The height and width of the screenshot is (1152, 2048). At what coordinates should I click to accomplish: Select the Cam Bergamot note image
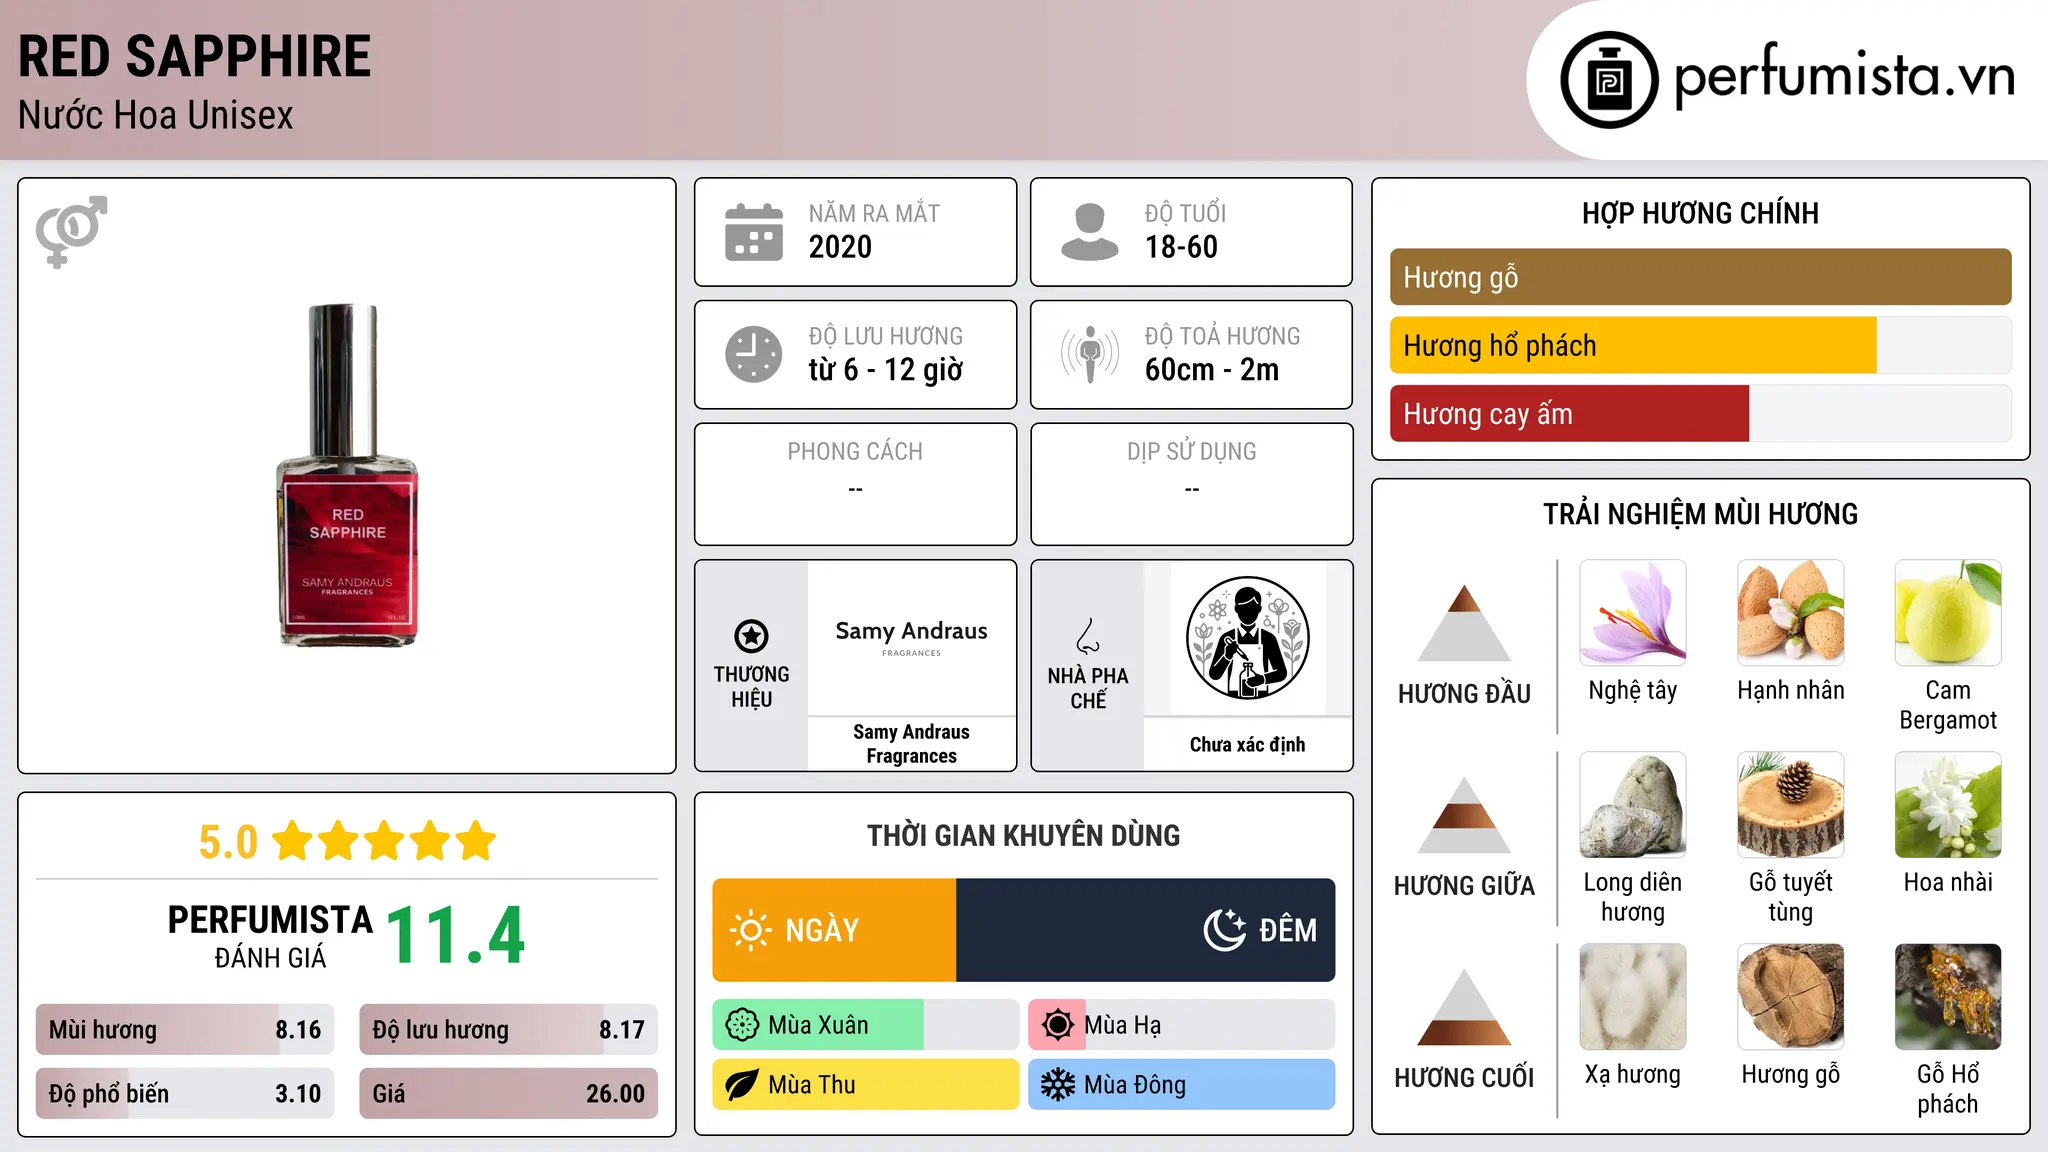pos(1948,612)
